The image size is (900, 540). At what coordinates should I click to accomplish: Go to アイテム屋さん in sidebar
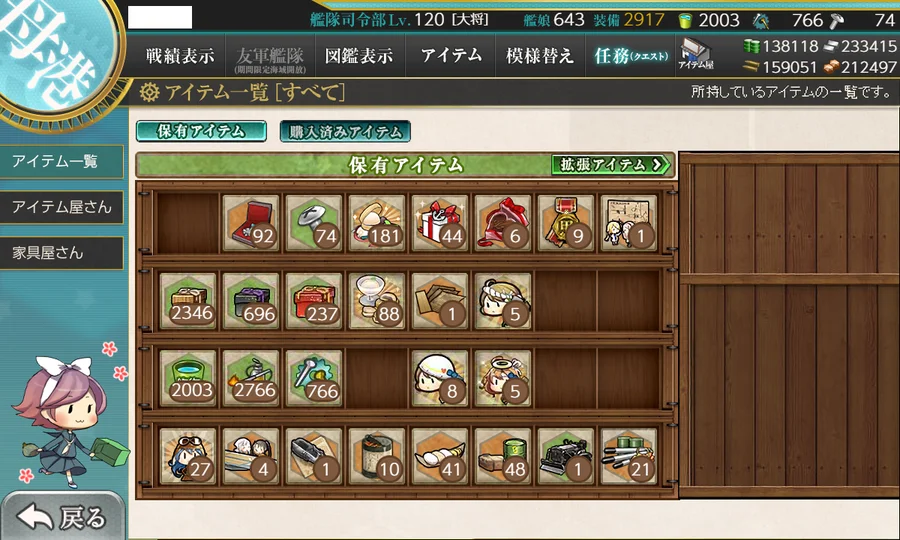pyautogui.click(x=61, y=207)
